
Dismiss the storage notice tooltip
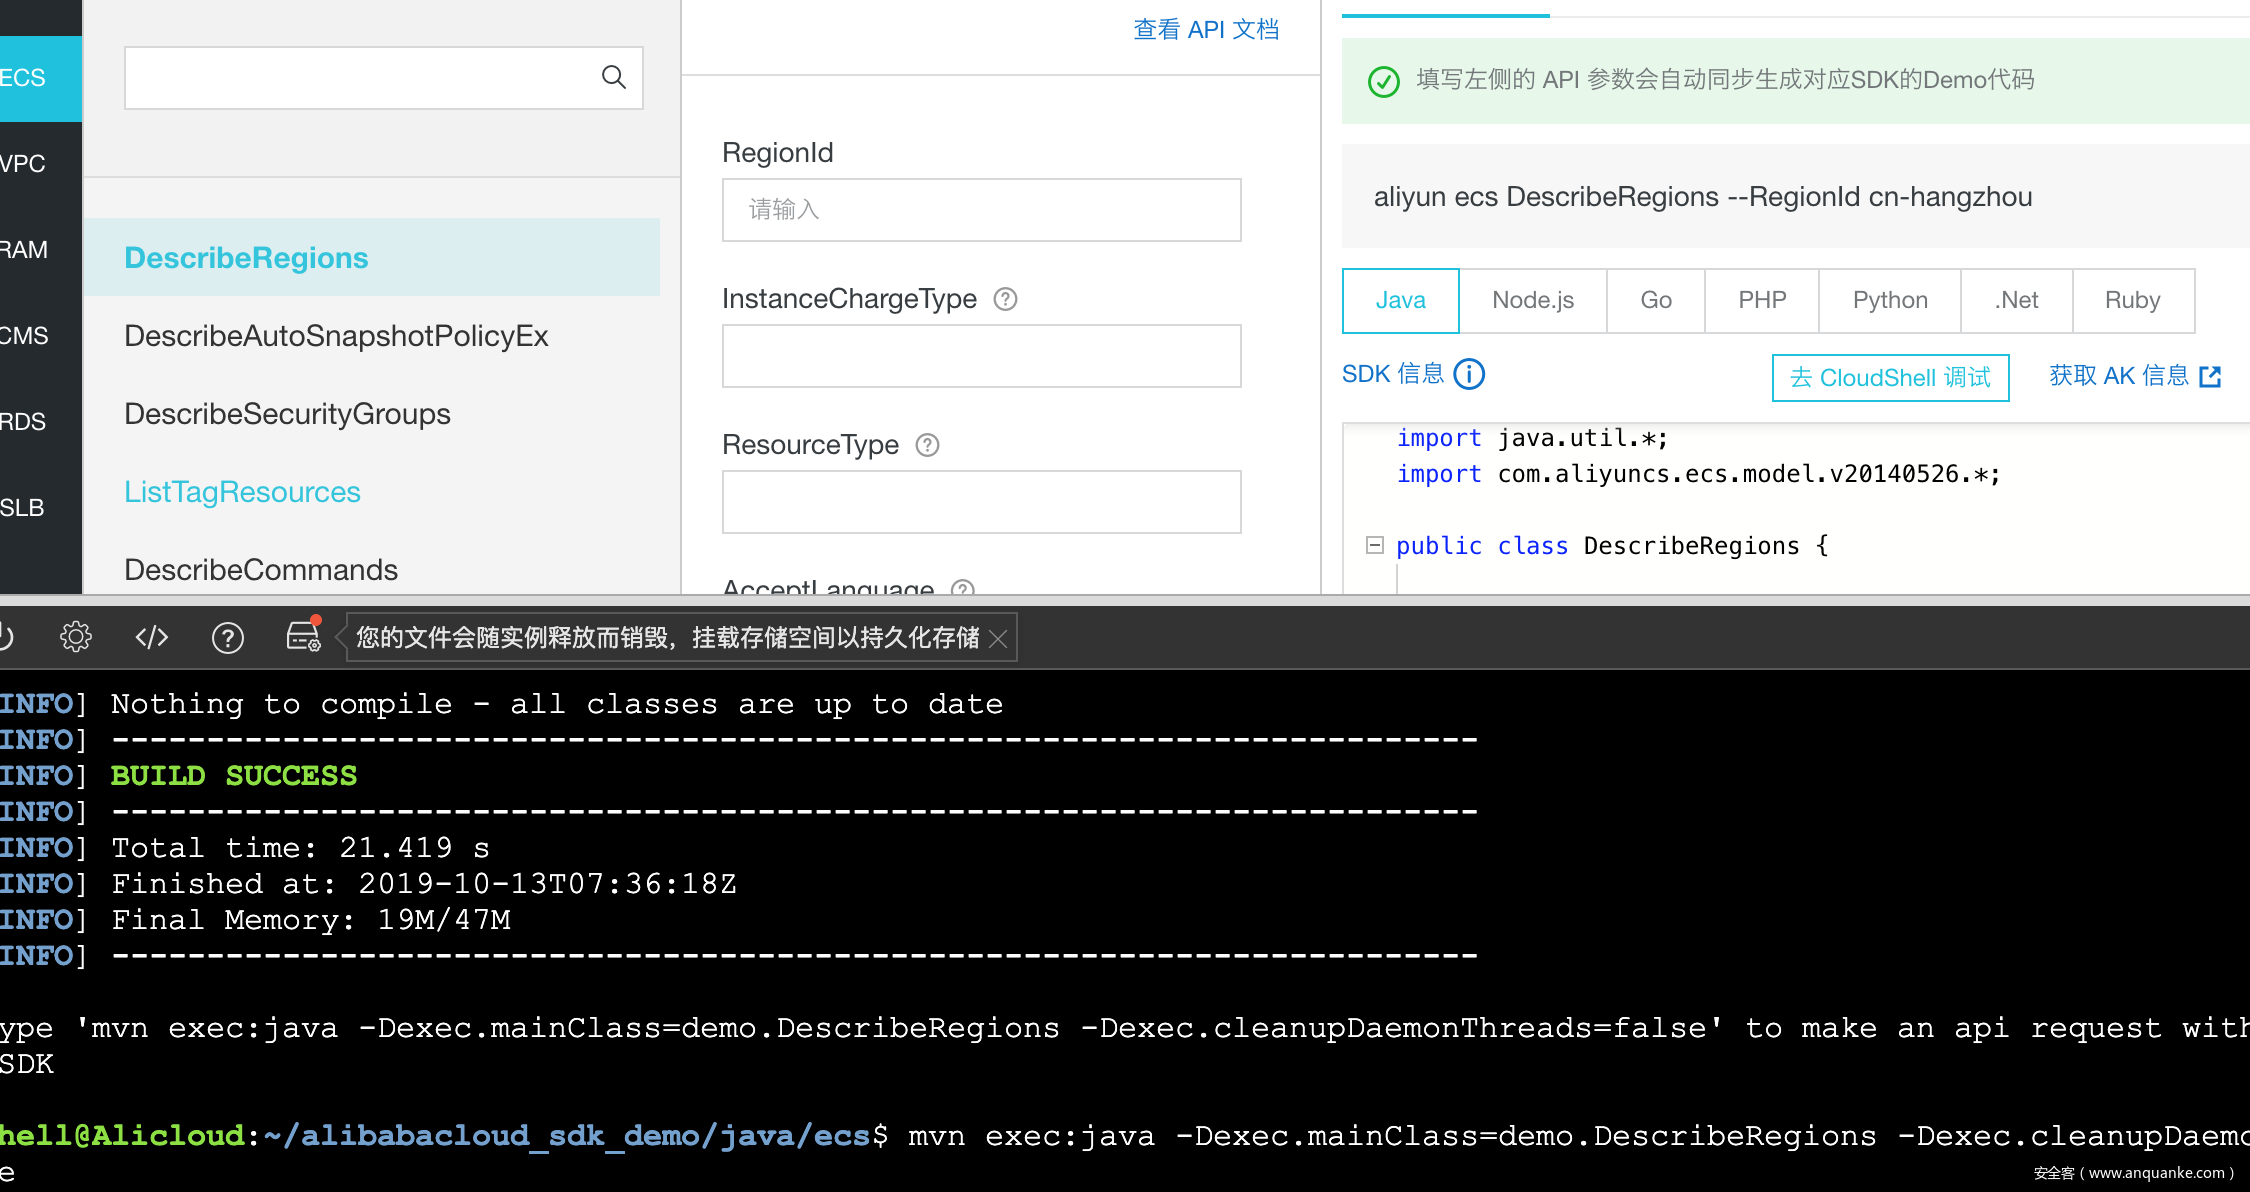pyautogui.click(x=998, y=638)
